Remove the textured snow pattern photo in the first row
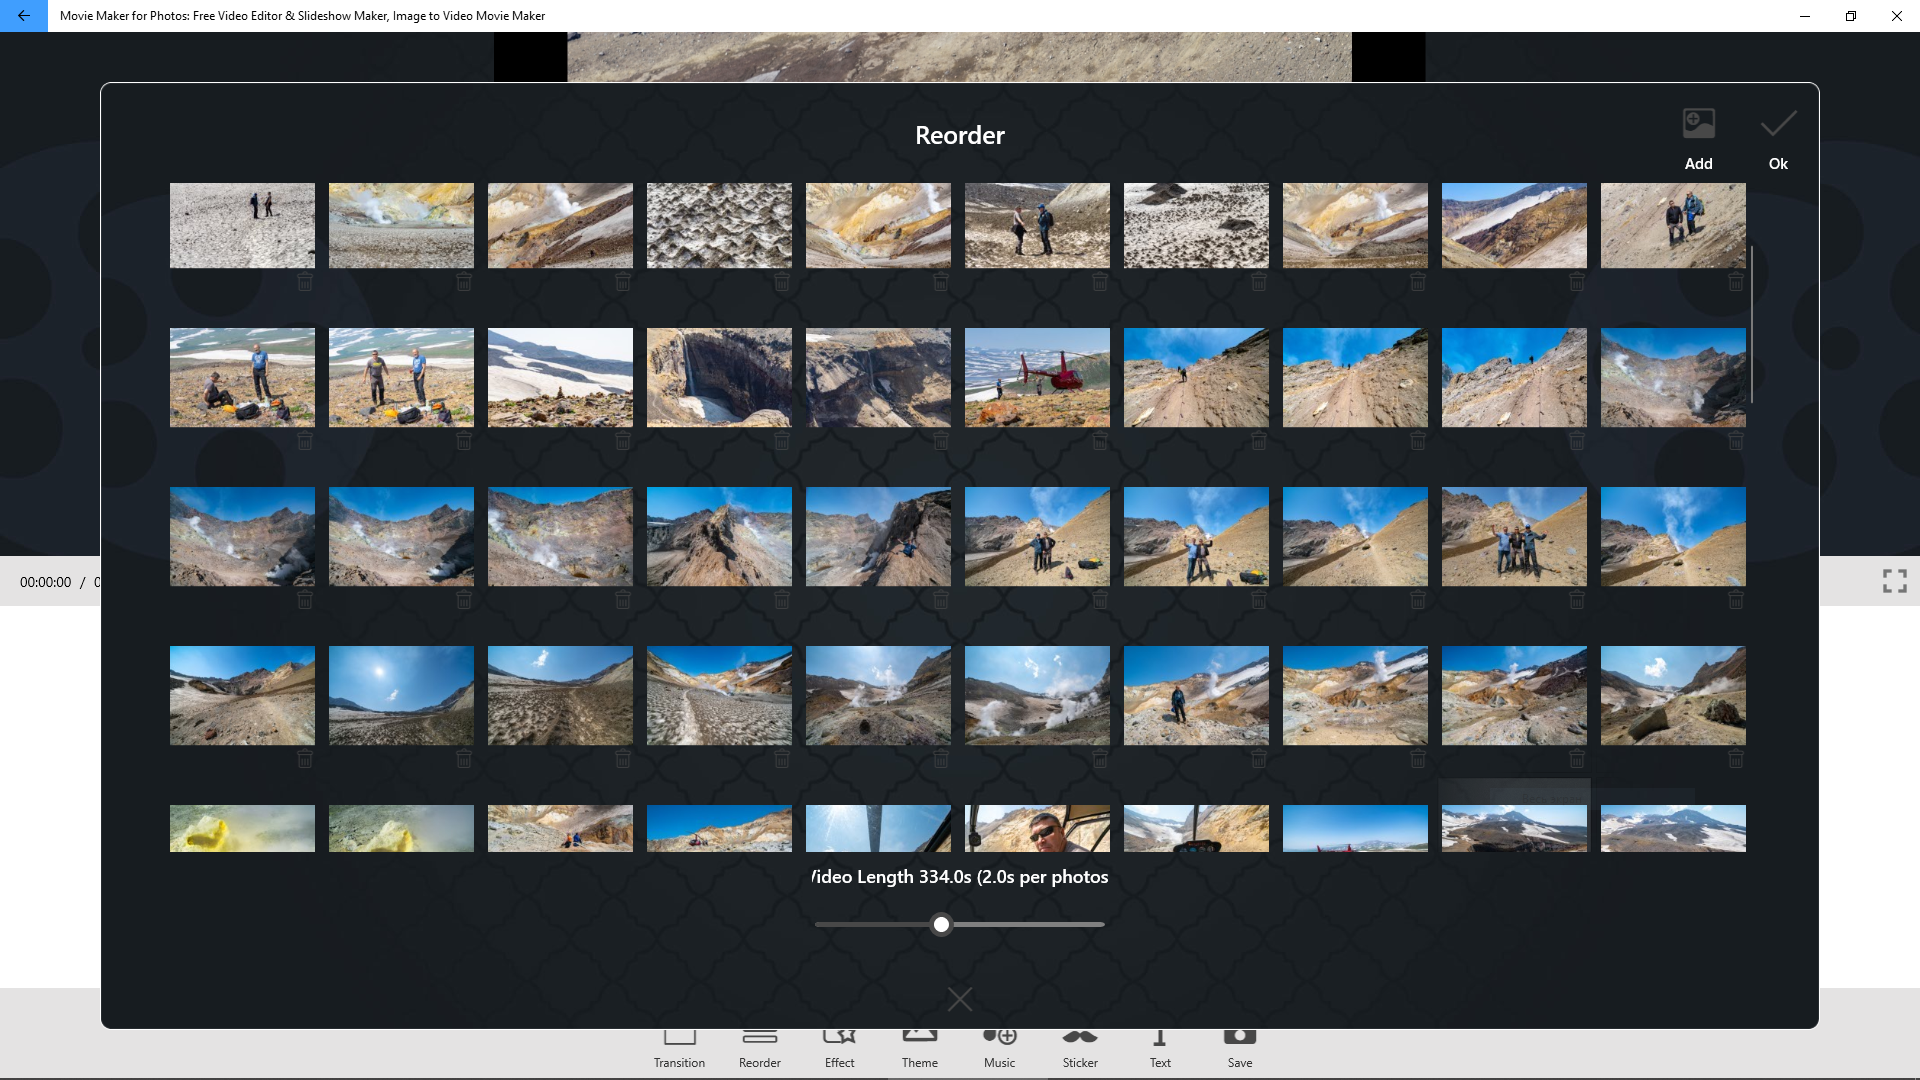The width and height of the screenshot is (1920, 1080). point(782,283)
